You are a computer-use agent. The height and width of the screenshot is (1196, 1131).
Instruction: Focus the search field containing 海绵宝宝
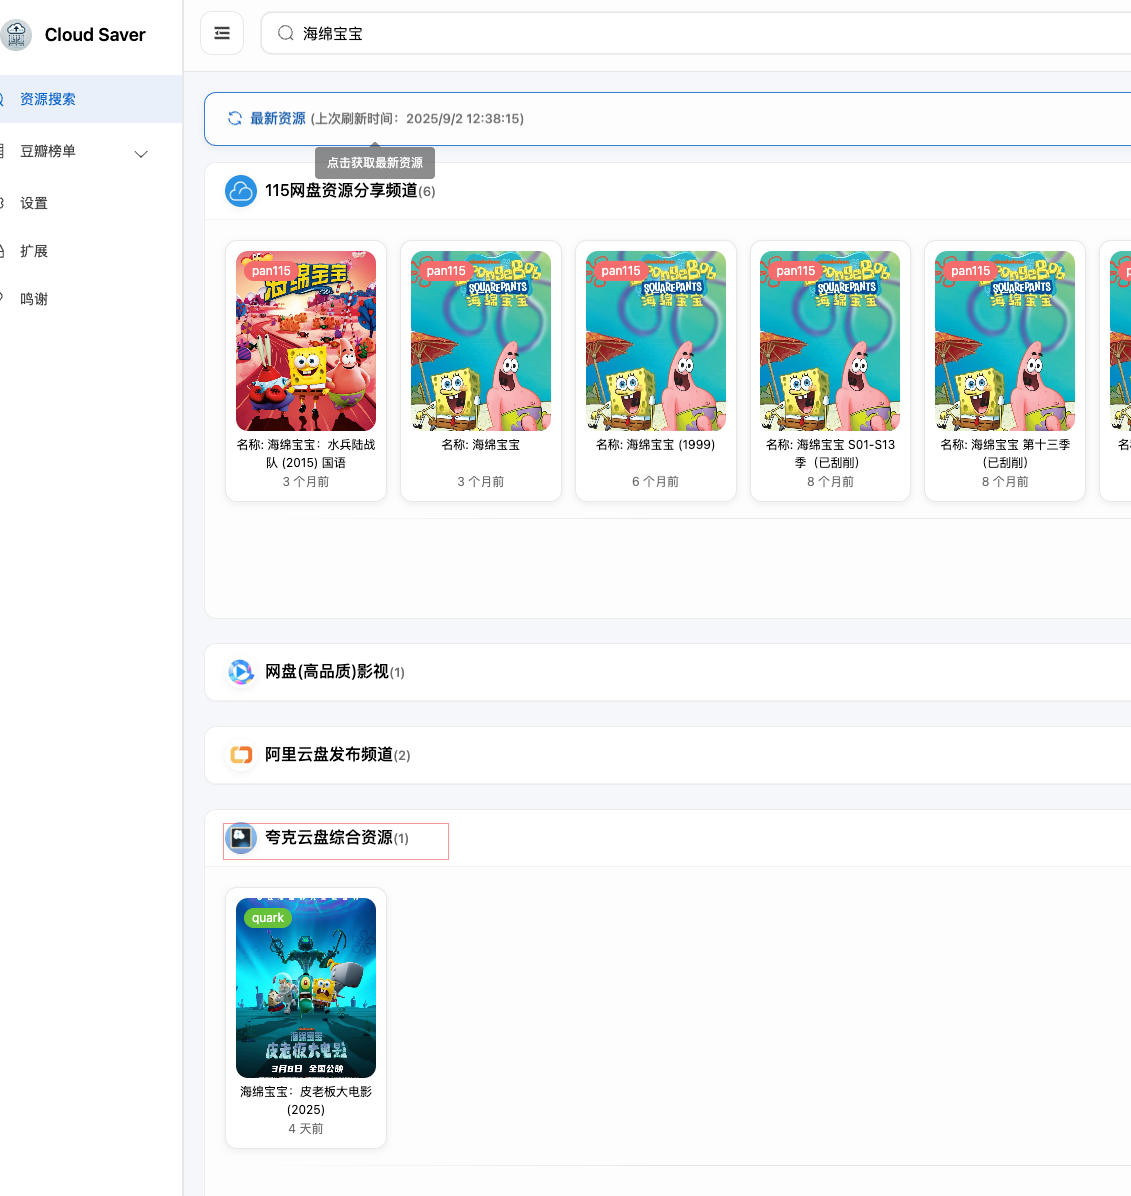pos(696,34)
